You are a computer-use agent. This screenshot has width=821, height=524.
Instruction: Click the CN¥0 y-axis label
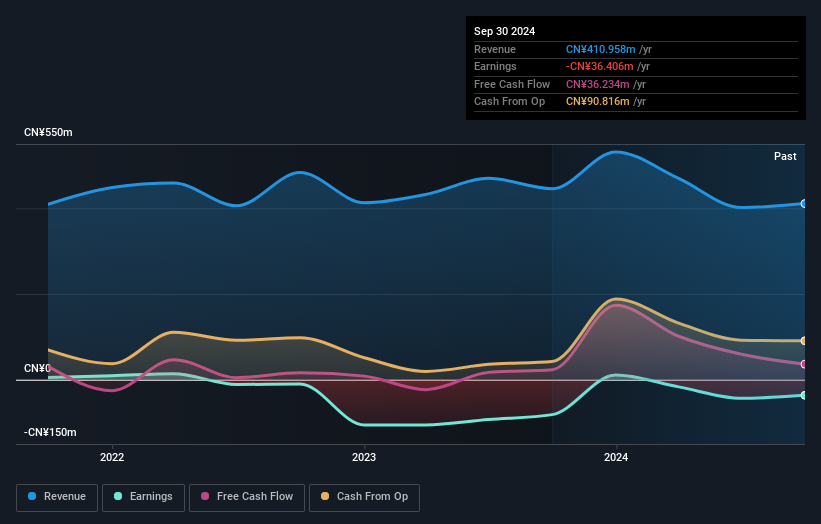pos(37,369)
